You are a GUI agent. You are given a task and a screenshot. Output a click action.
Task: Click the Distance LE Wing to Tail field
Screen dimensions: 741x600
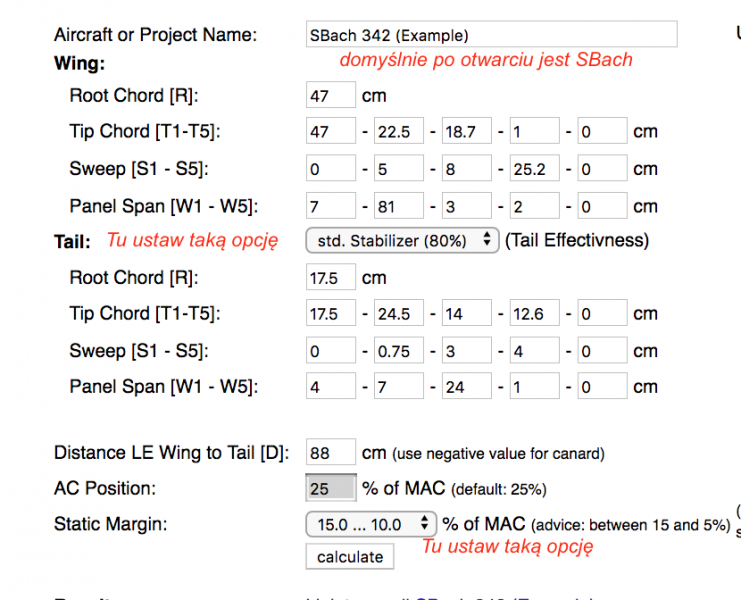[330, 453]
